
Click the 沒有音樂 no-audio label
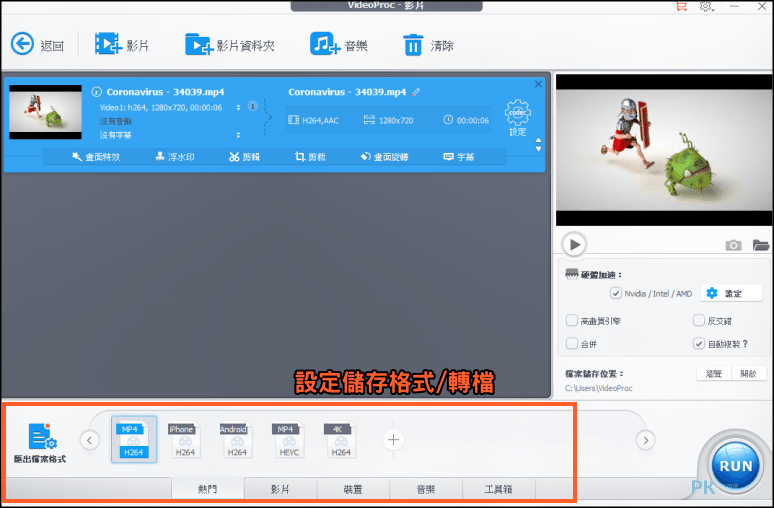tap(116, 121)
